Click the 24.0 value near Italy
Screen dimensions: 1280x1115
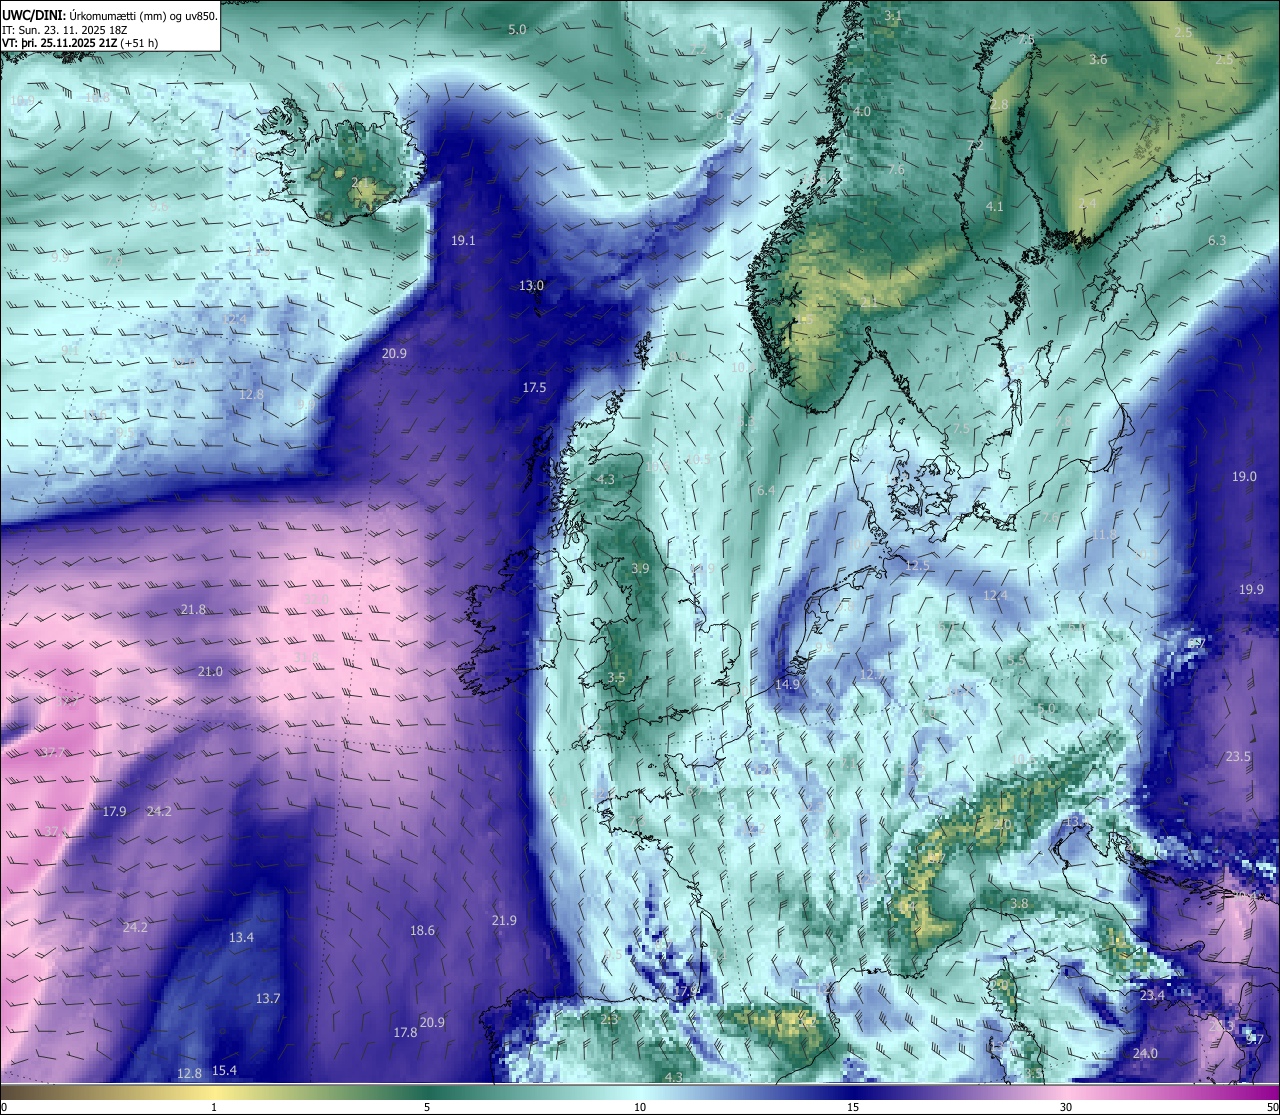pyautogui.click(x=1145, y=1054)
